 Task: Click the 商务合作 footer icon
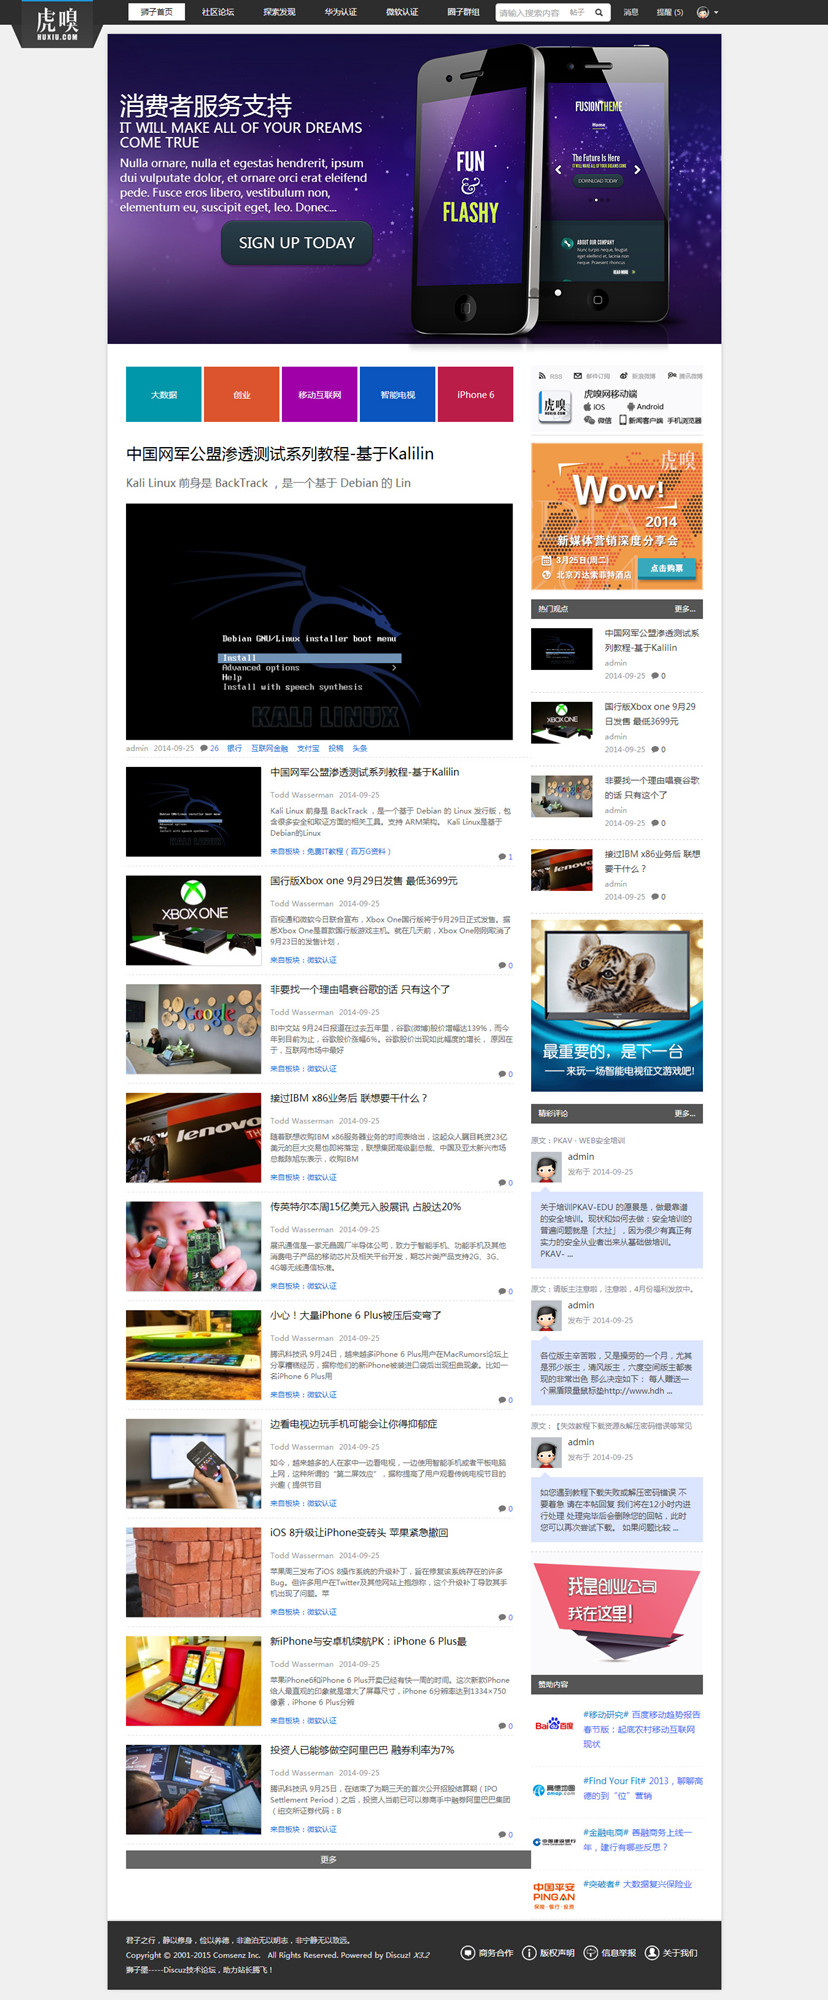[x=468, y=1953]
